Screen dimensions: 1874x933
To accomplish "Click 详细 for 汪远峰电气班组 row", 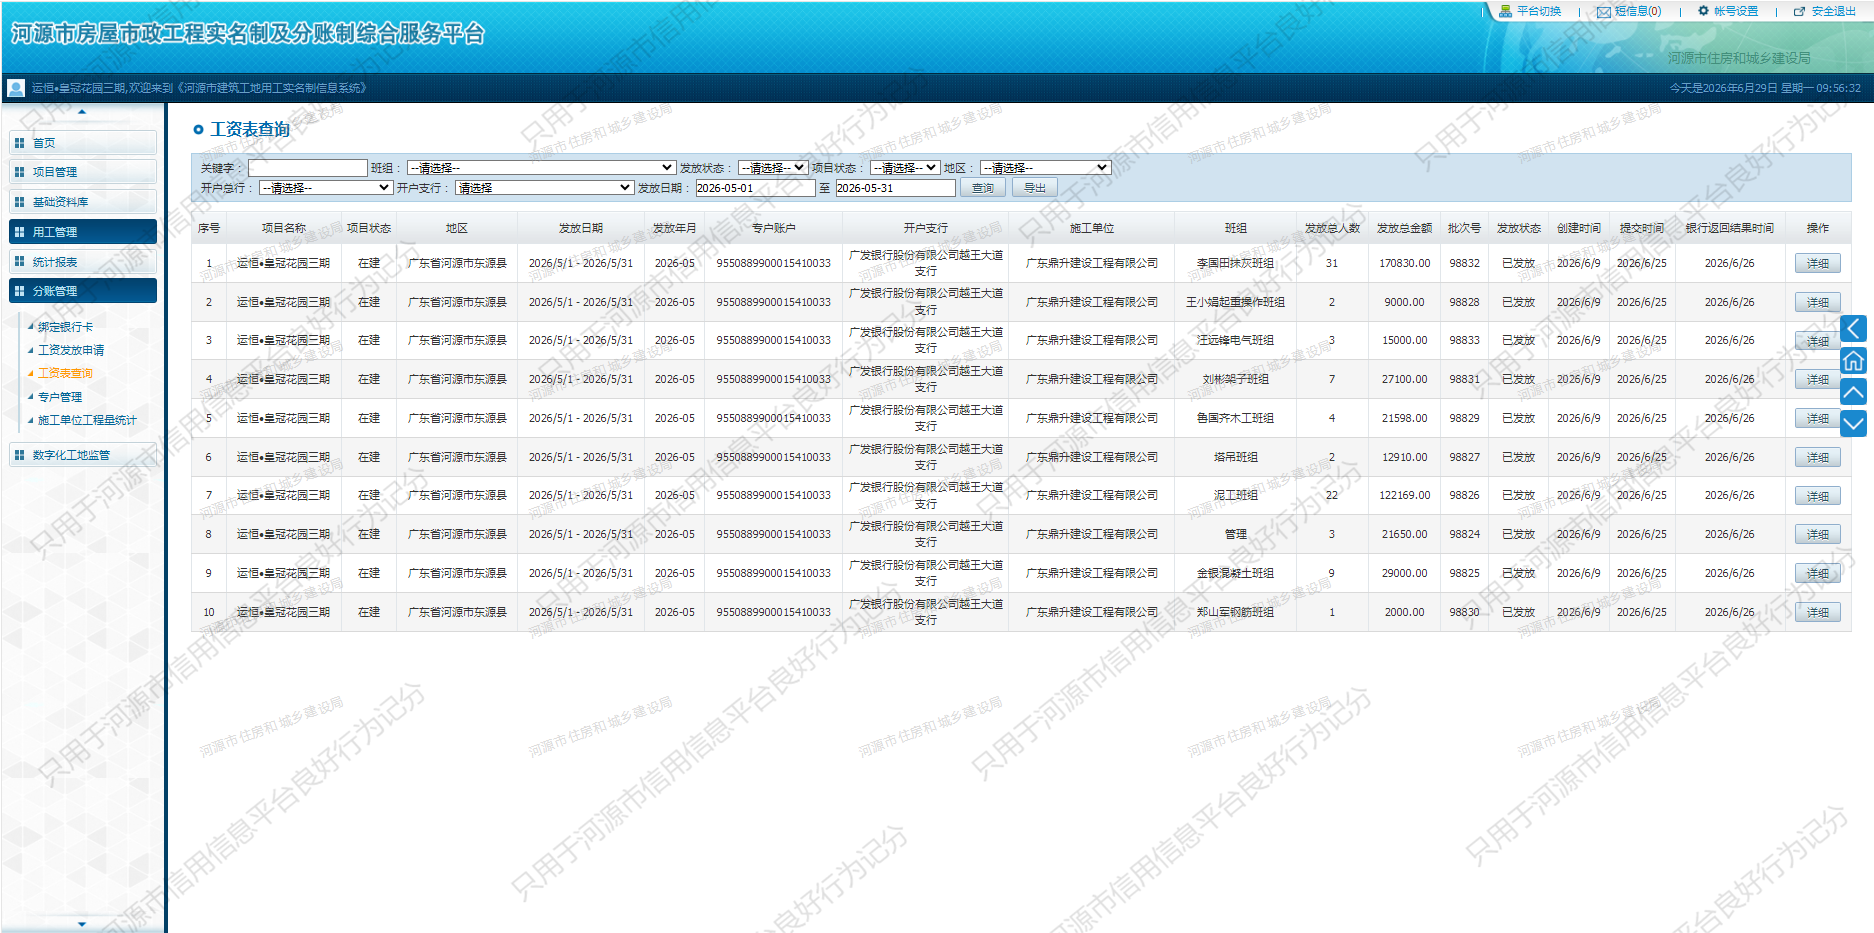I will click(1818, 341).
